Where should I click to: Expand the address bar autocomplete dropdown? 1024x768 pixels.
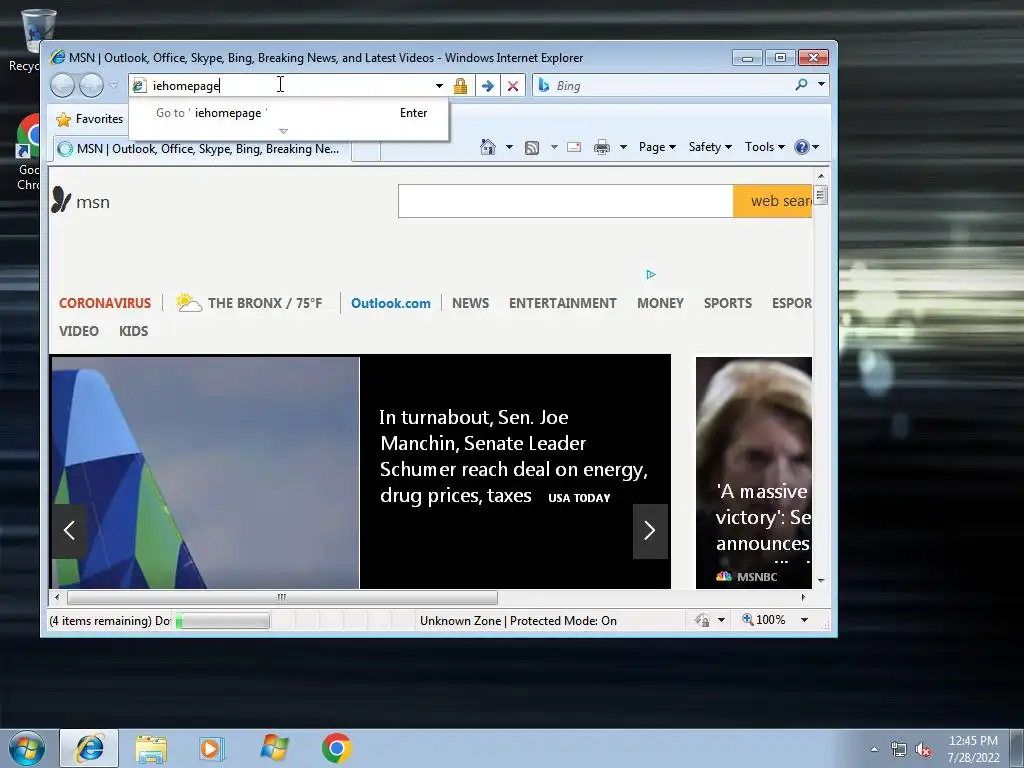(440, 86)
